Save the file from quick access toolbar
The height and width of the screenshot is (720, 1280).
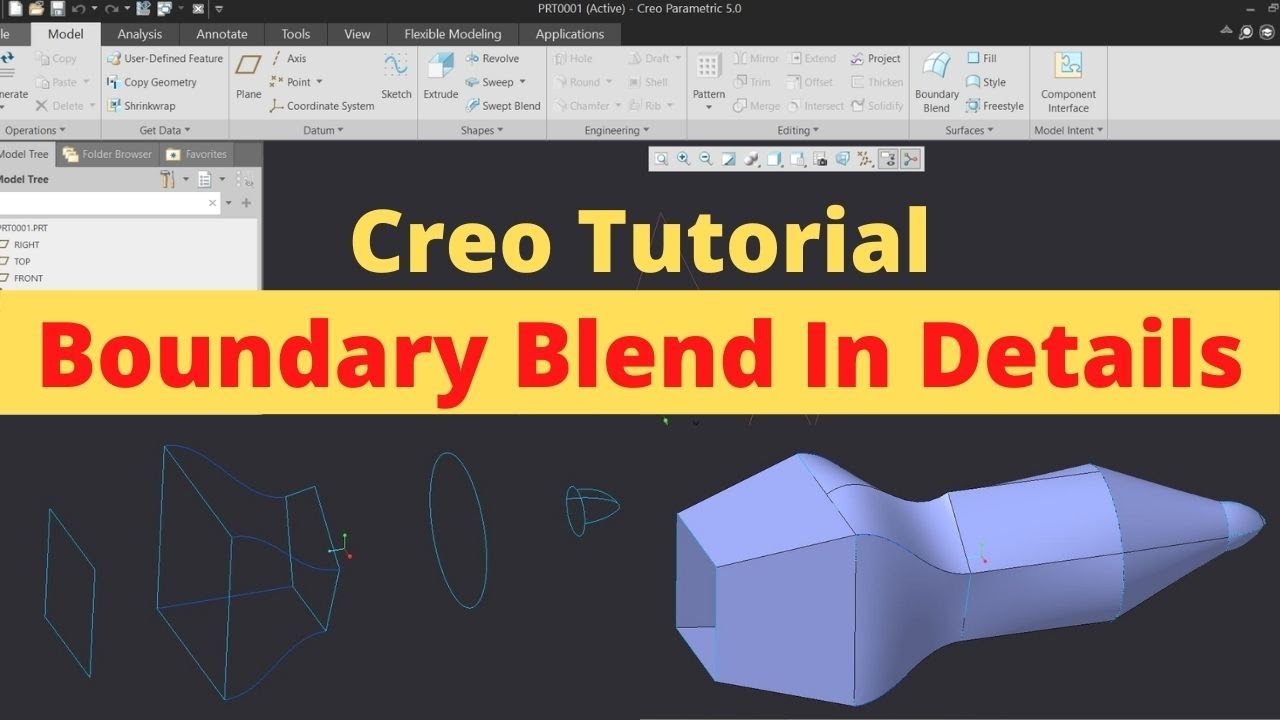pos(57,9)
